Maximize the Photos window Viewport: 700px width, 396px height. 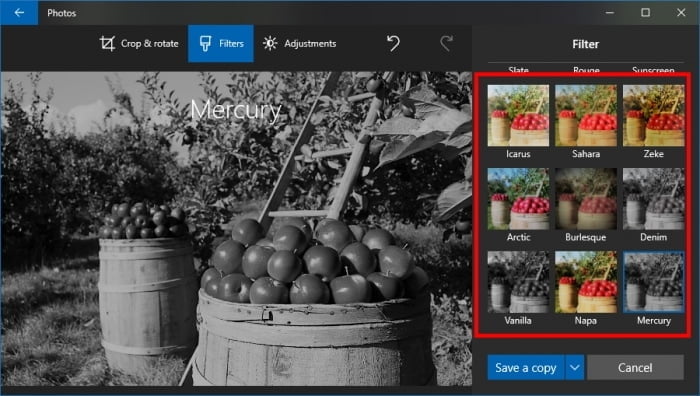(x=646, y=13)
